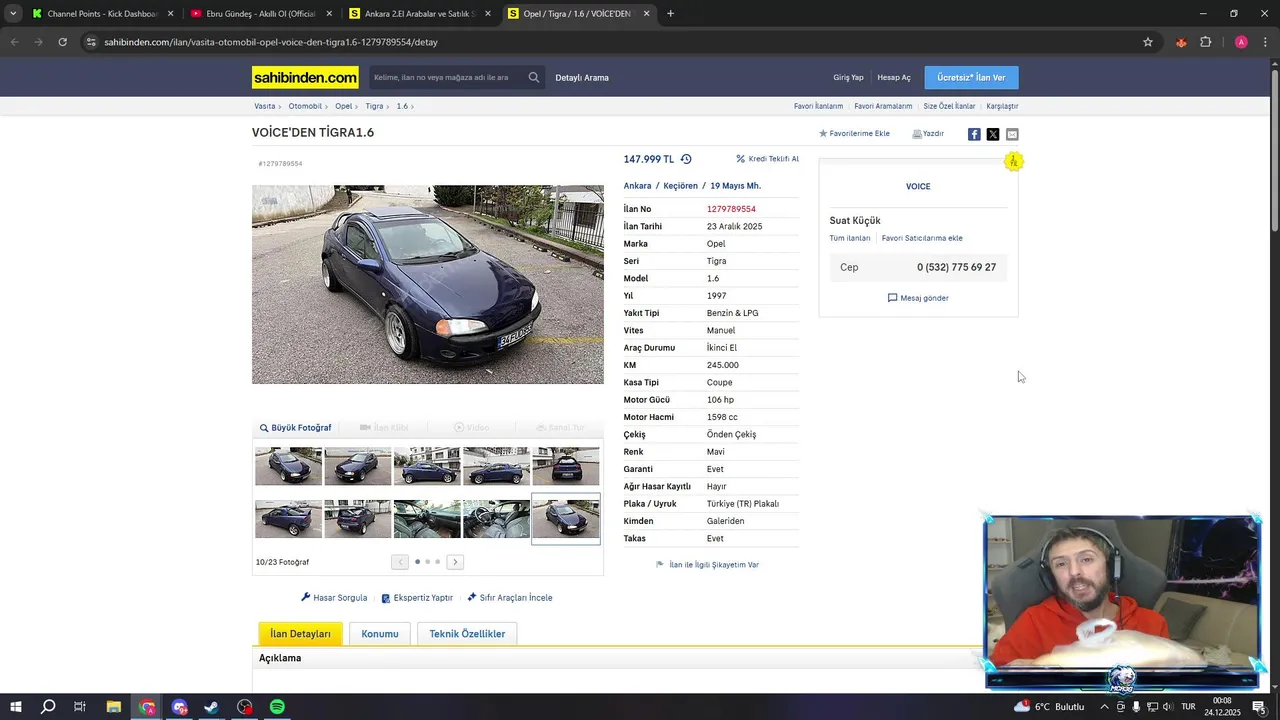Click the Mesaj gönder link
The width and height of the screenshot is (1280, 720).
click(x=918, y=298)
